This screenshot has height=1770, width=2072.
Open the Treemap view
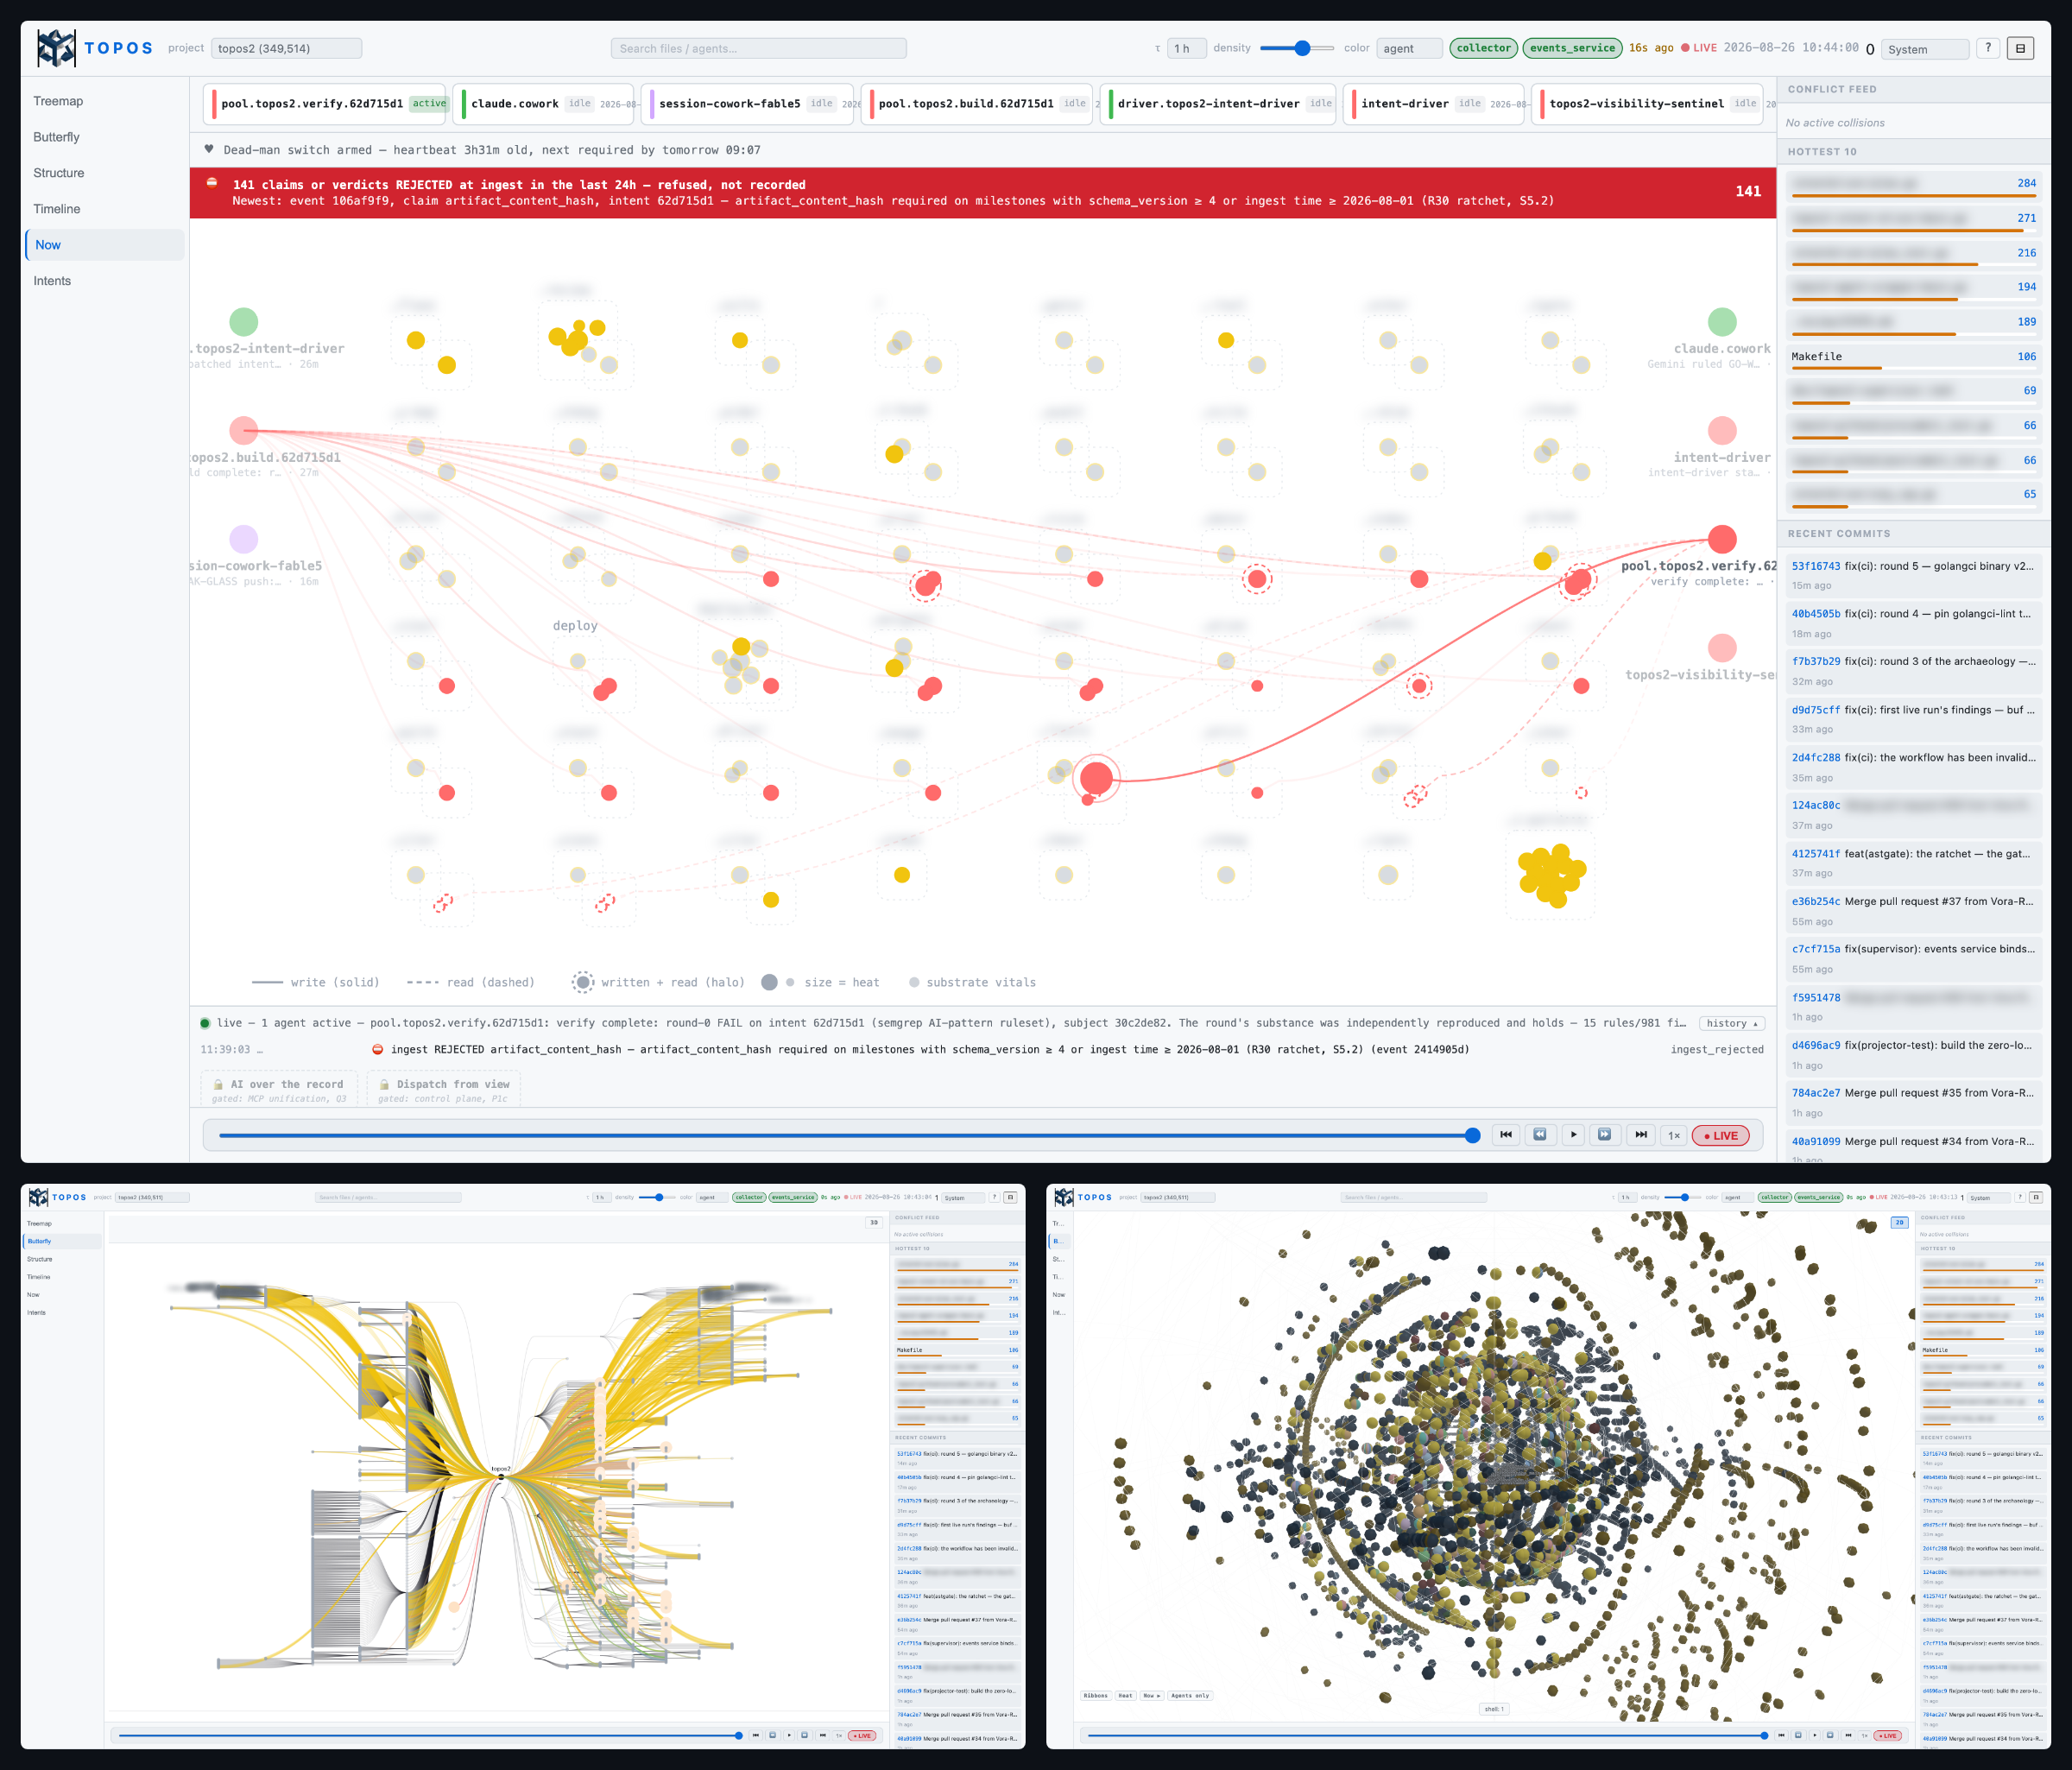coord(104,101)
